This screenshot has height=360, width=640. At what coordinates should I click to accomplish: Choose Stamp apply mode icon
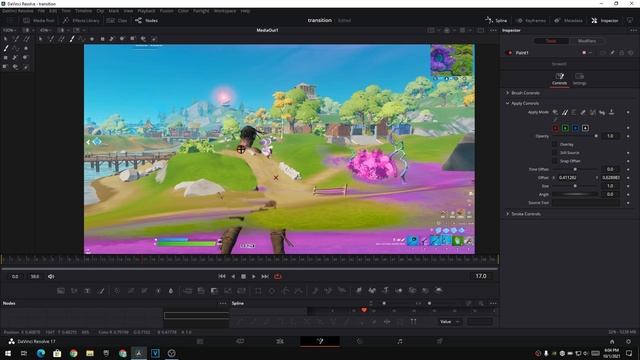(x=611, y=112)
